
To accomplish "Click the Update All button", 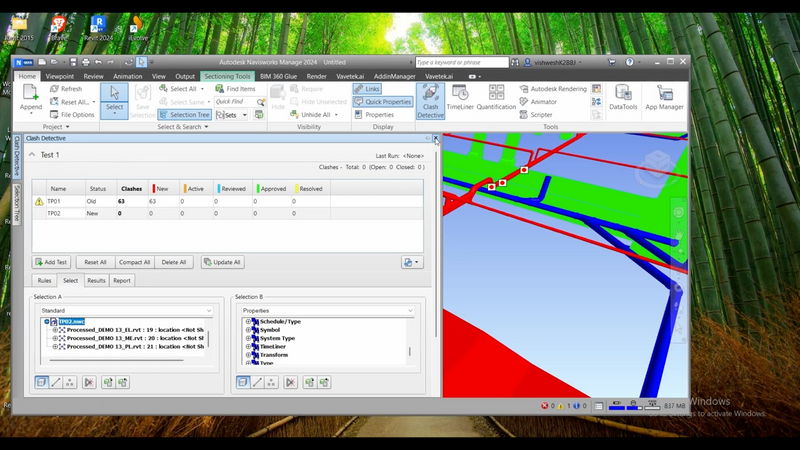I will pyautogui.click(x=222, y=262).
